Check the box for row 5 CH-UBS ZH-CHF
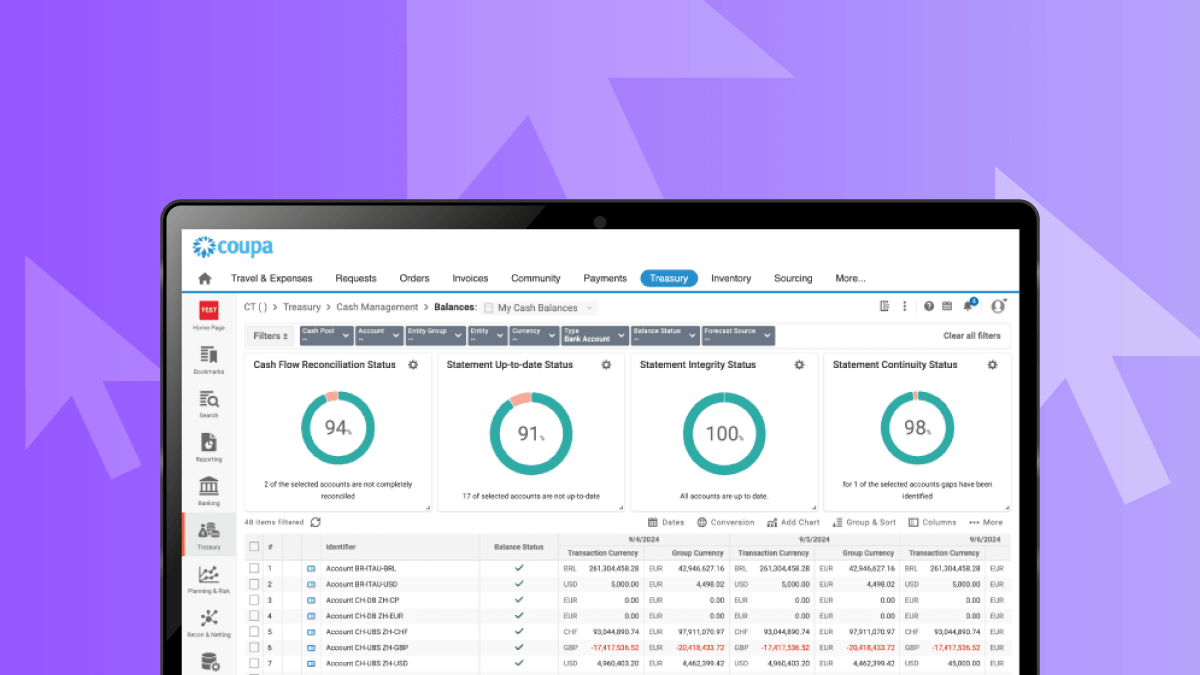The height and width of the screenshot is (675, 1200). pyautogui.click(x=254, y=632)
